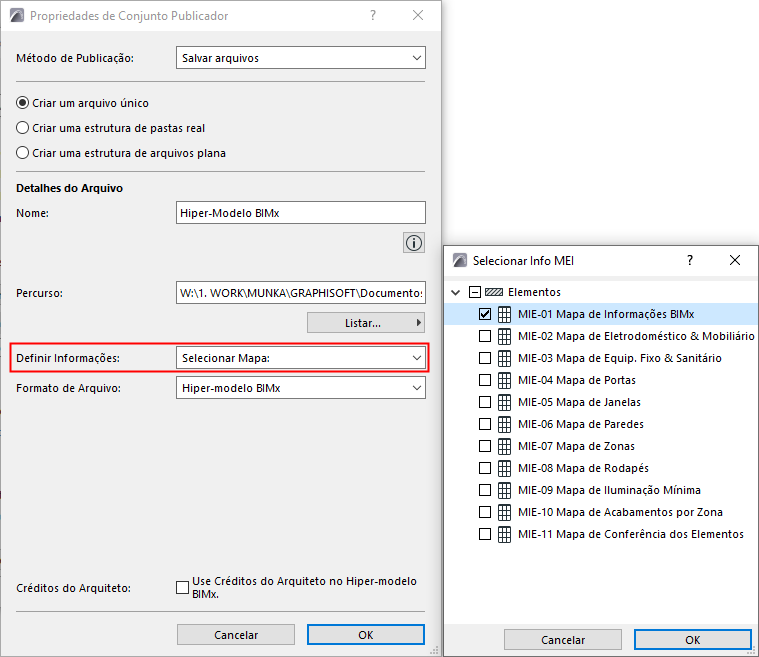Image resolution: width=759 pixels, height=657 pixels.
Task: Check the MIE-06 Mapa de Paredes box
Action: point(485,424)
